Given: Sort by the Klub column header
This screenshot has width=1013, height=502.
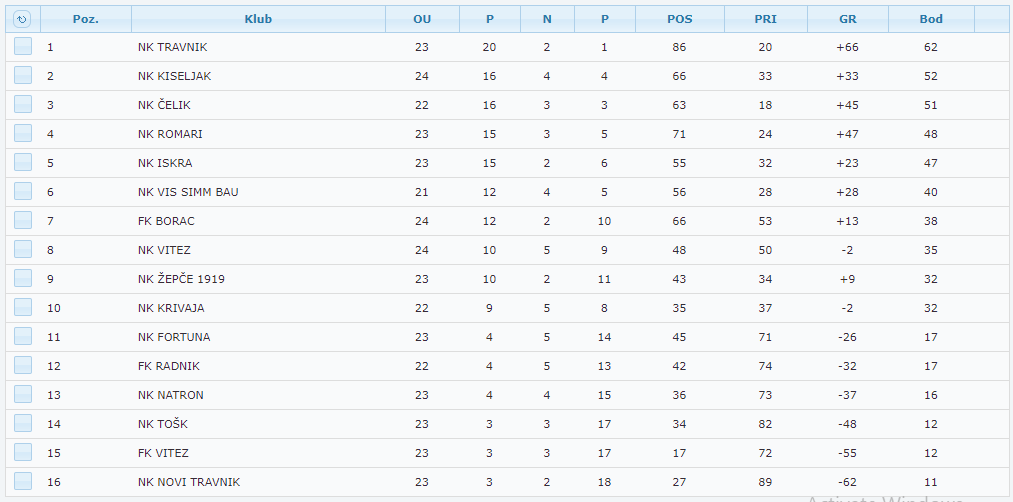Looking at the screenshot, I should coord(258,19).
